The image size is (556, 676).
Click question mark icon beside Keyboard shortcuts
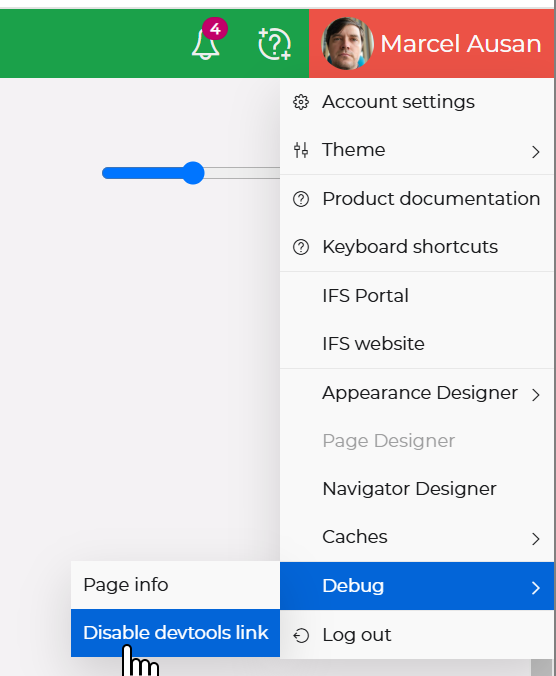point(301,247)
